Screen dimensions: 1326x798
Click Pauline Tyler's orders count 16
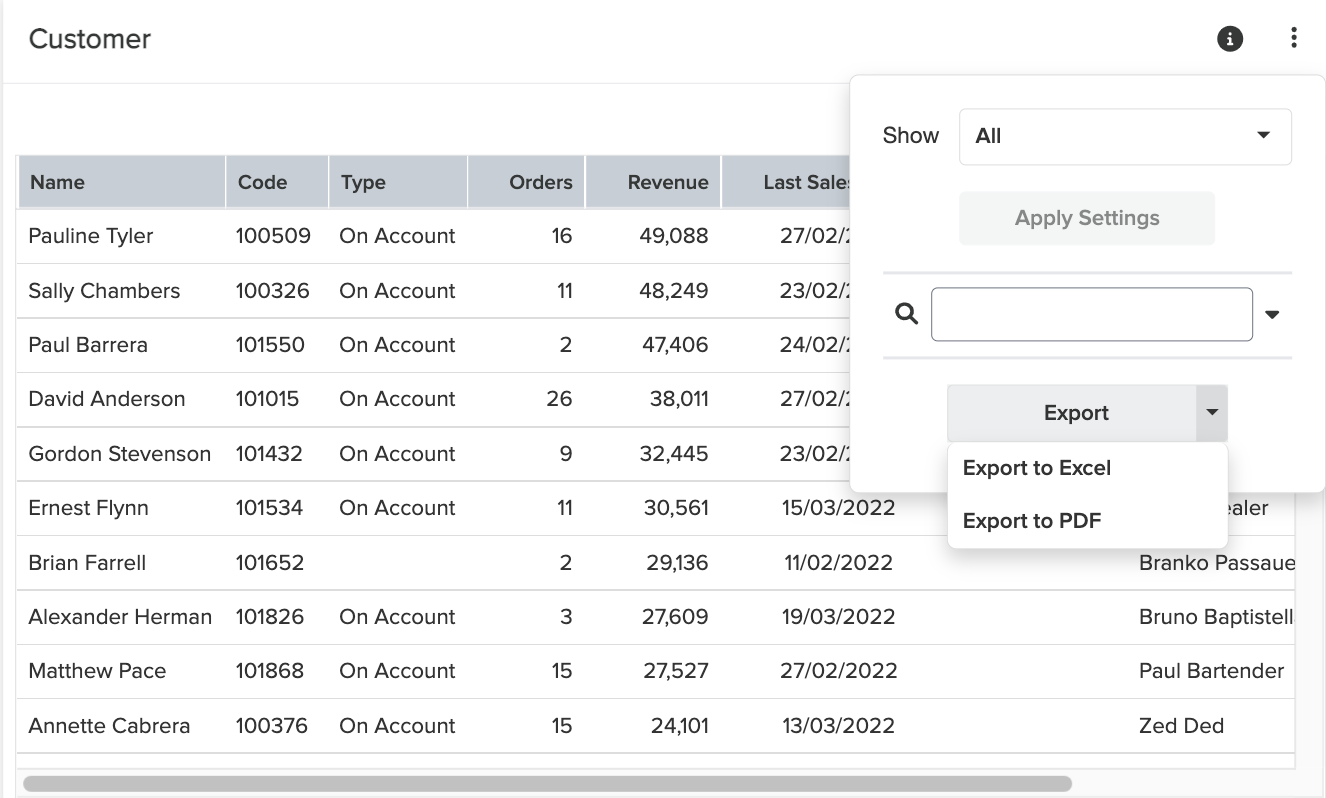(x=561, y=236)
